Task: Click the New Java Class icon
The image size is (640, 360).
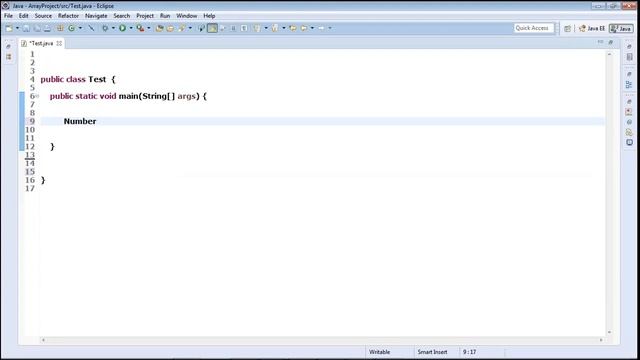Action: pos(71,28)
